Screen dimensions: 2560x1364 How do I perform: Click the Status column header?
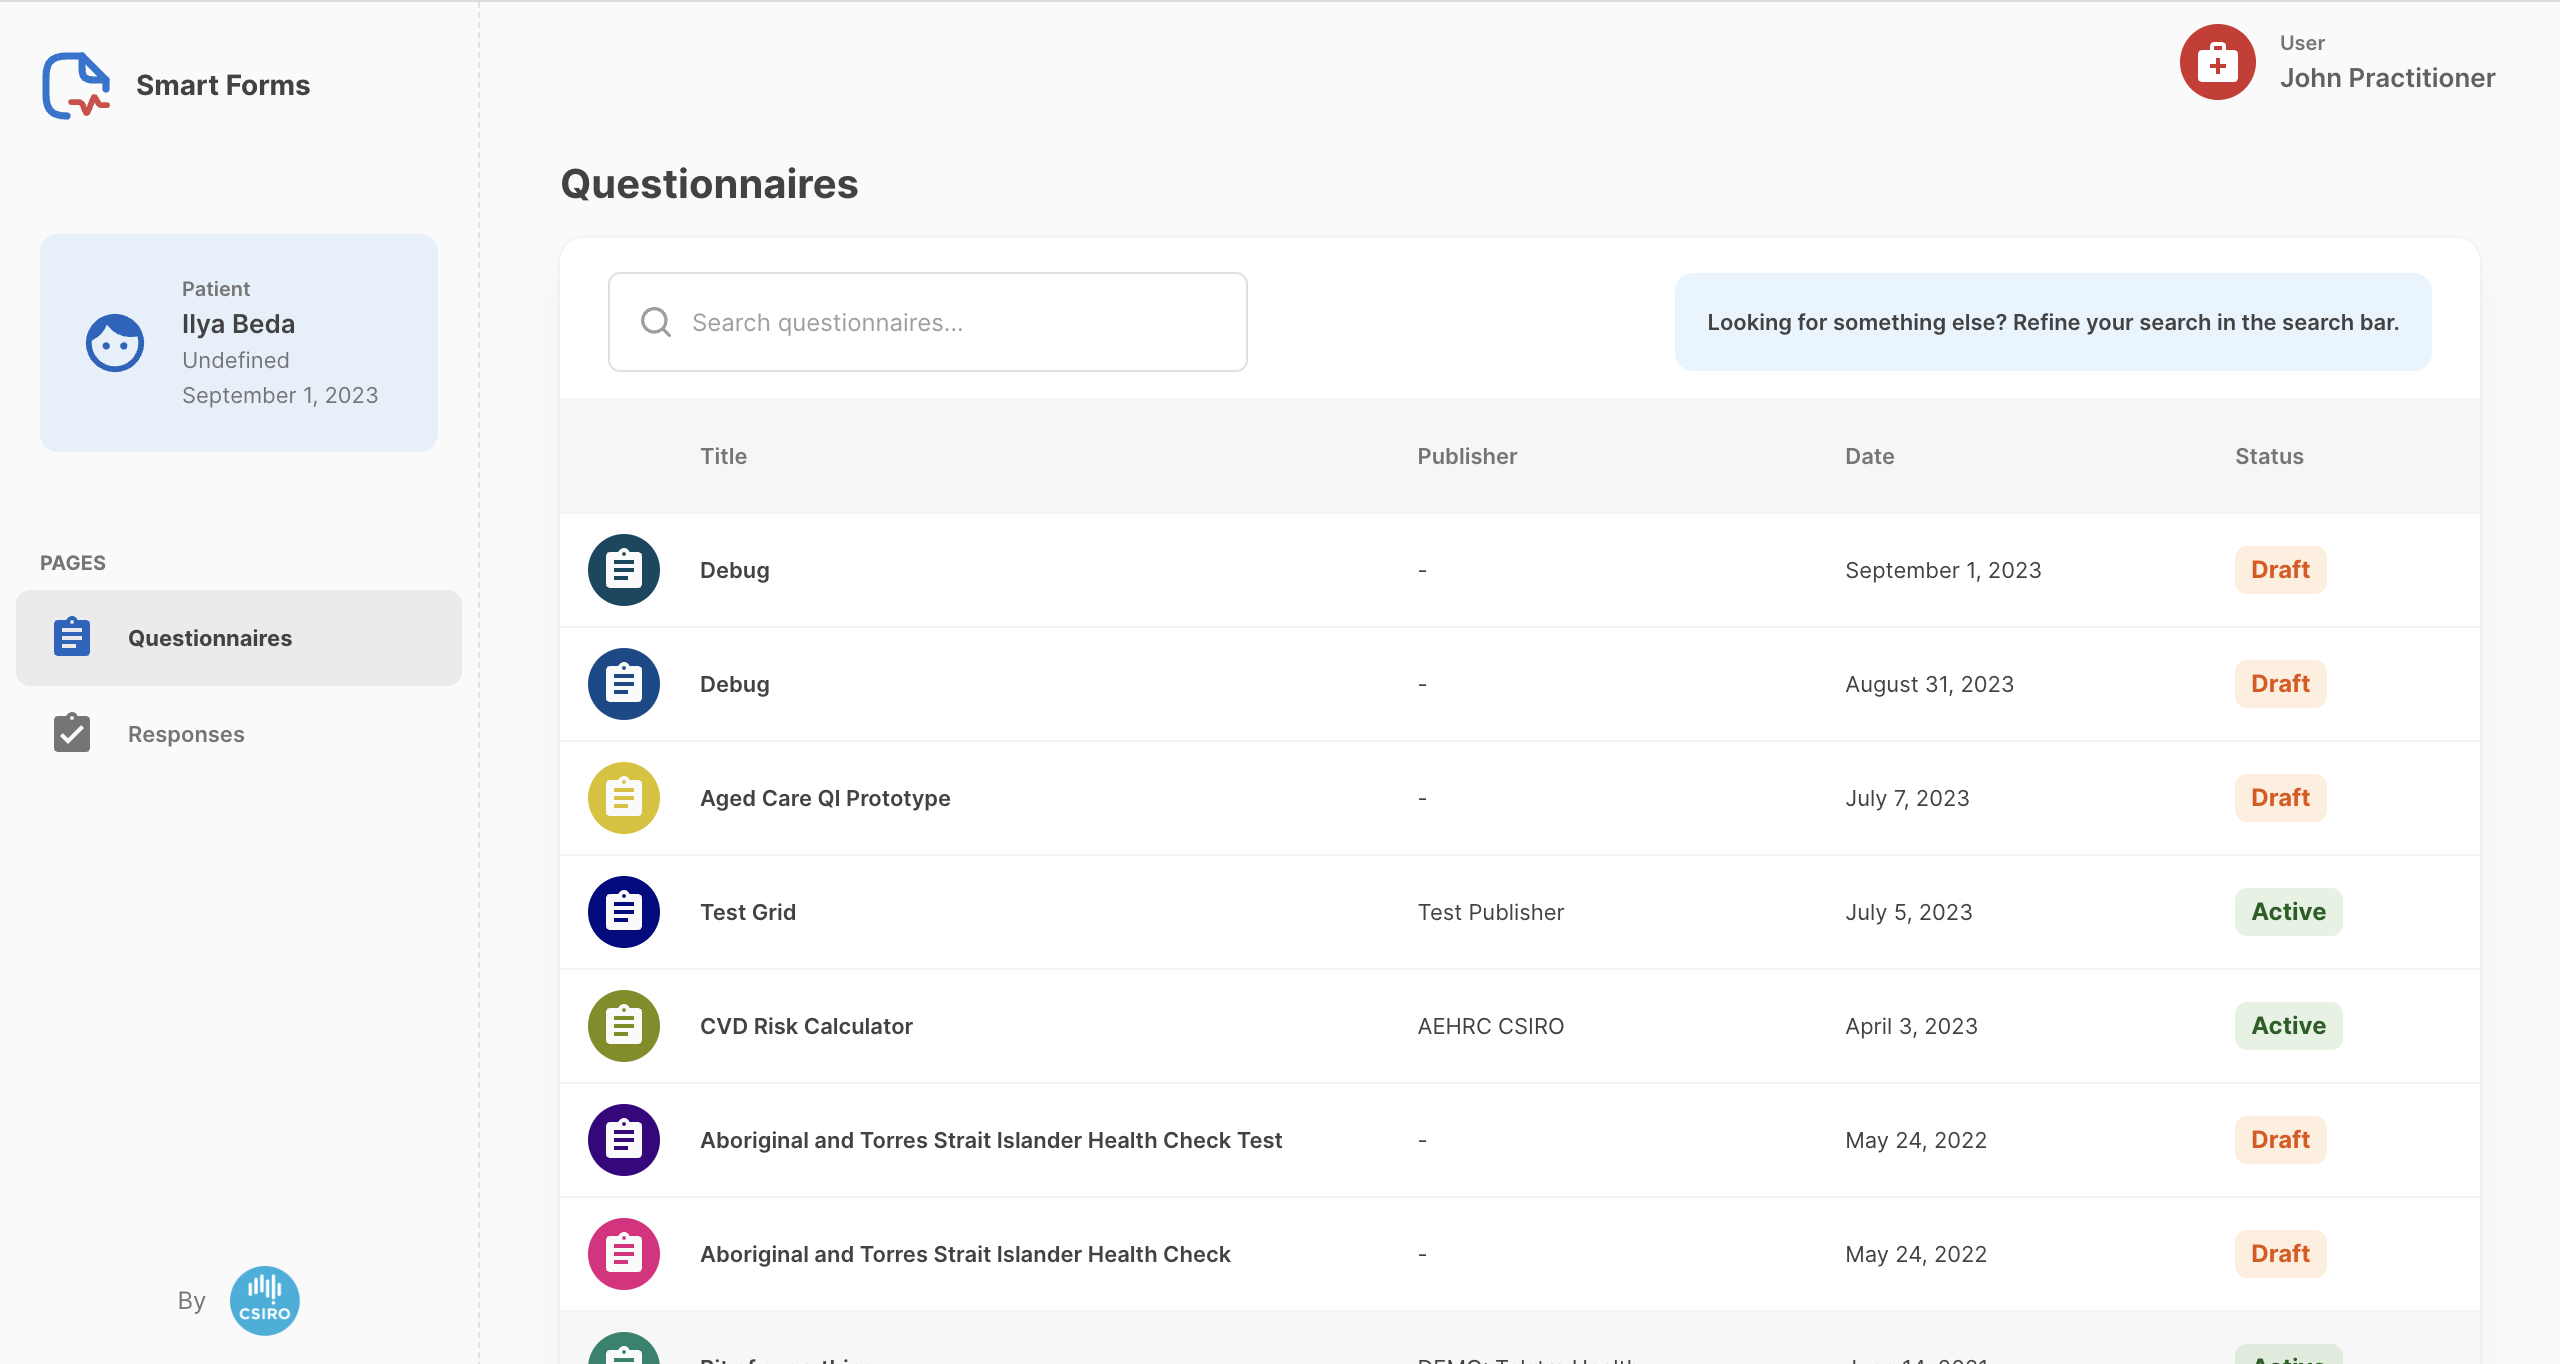(2269, 456)
